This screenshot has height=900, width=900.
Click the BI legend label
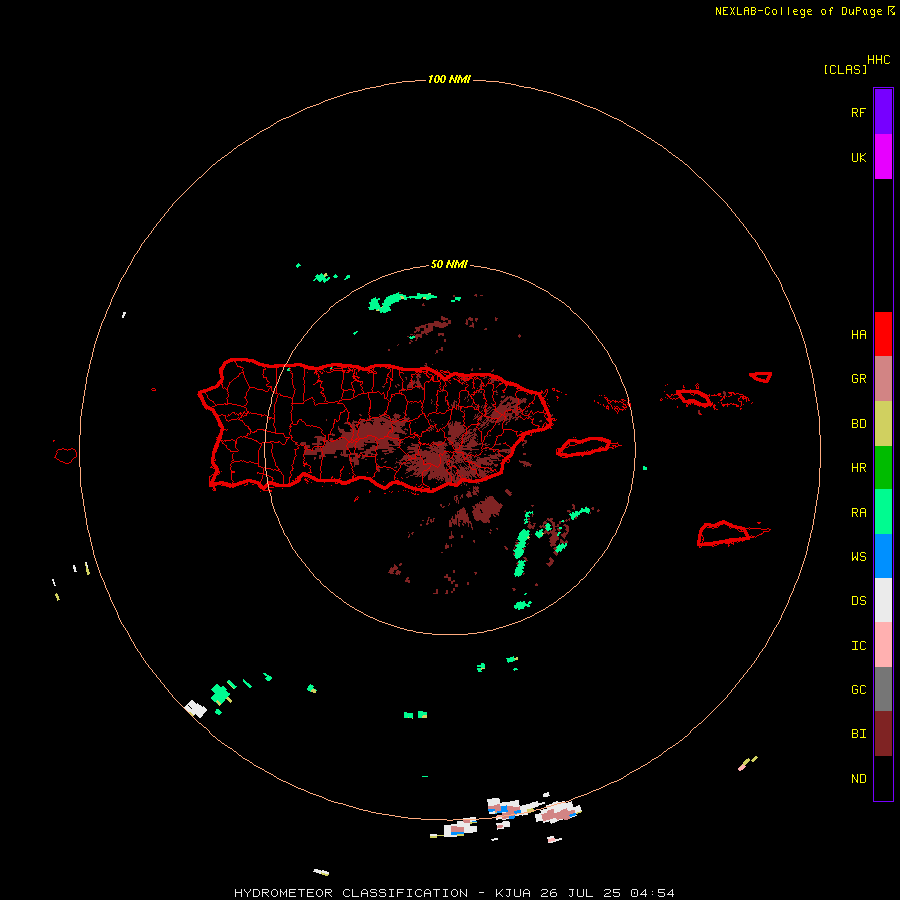point(859,734)
